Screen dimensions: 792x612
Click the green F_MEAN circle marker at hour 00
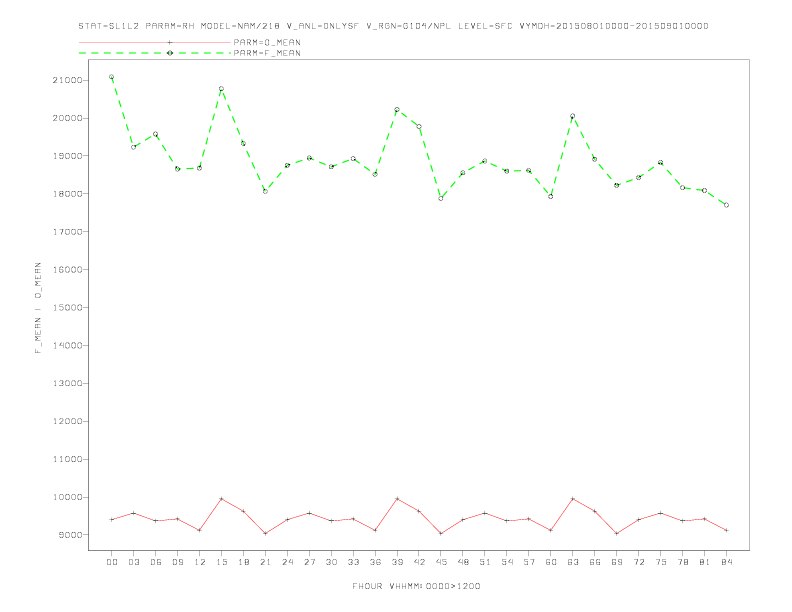coord(112,77)
